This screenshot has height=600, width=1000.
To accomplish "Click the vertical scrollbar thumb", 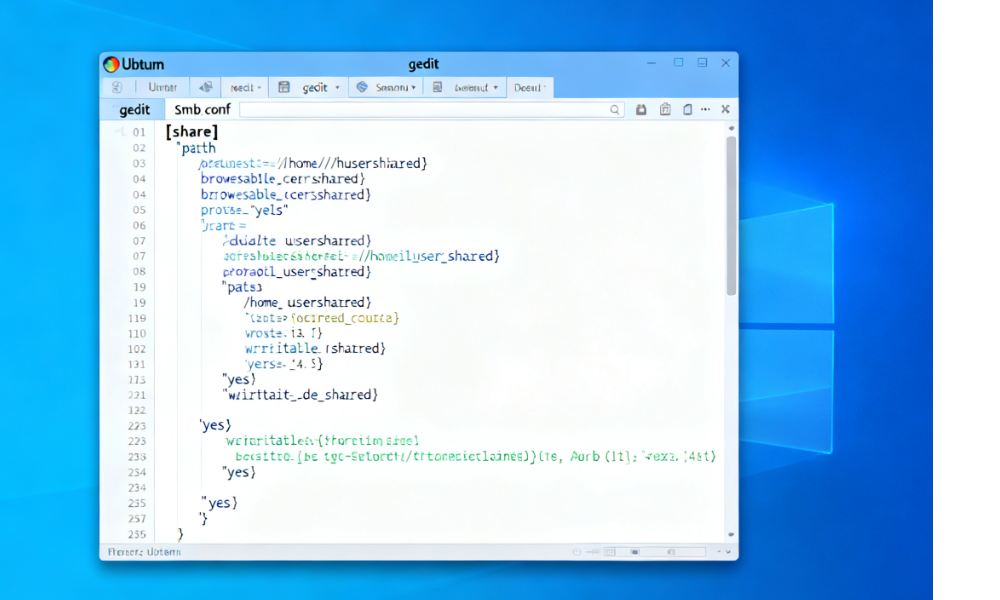I will (731, 215).
